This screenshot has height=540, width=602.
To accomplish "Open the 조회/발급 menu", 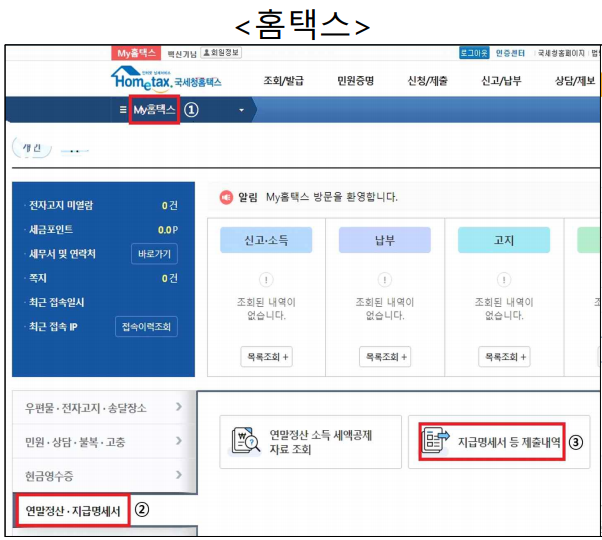I will 283,81.
